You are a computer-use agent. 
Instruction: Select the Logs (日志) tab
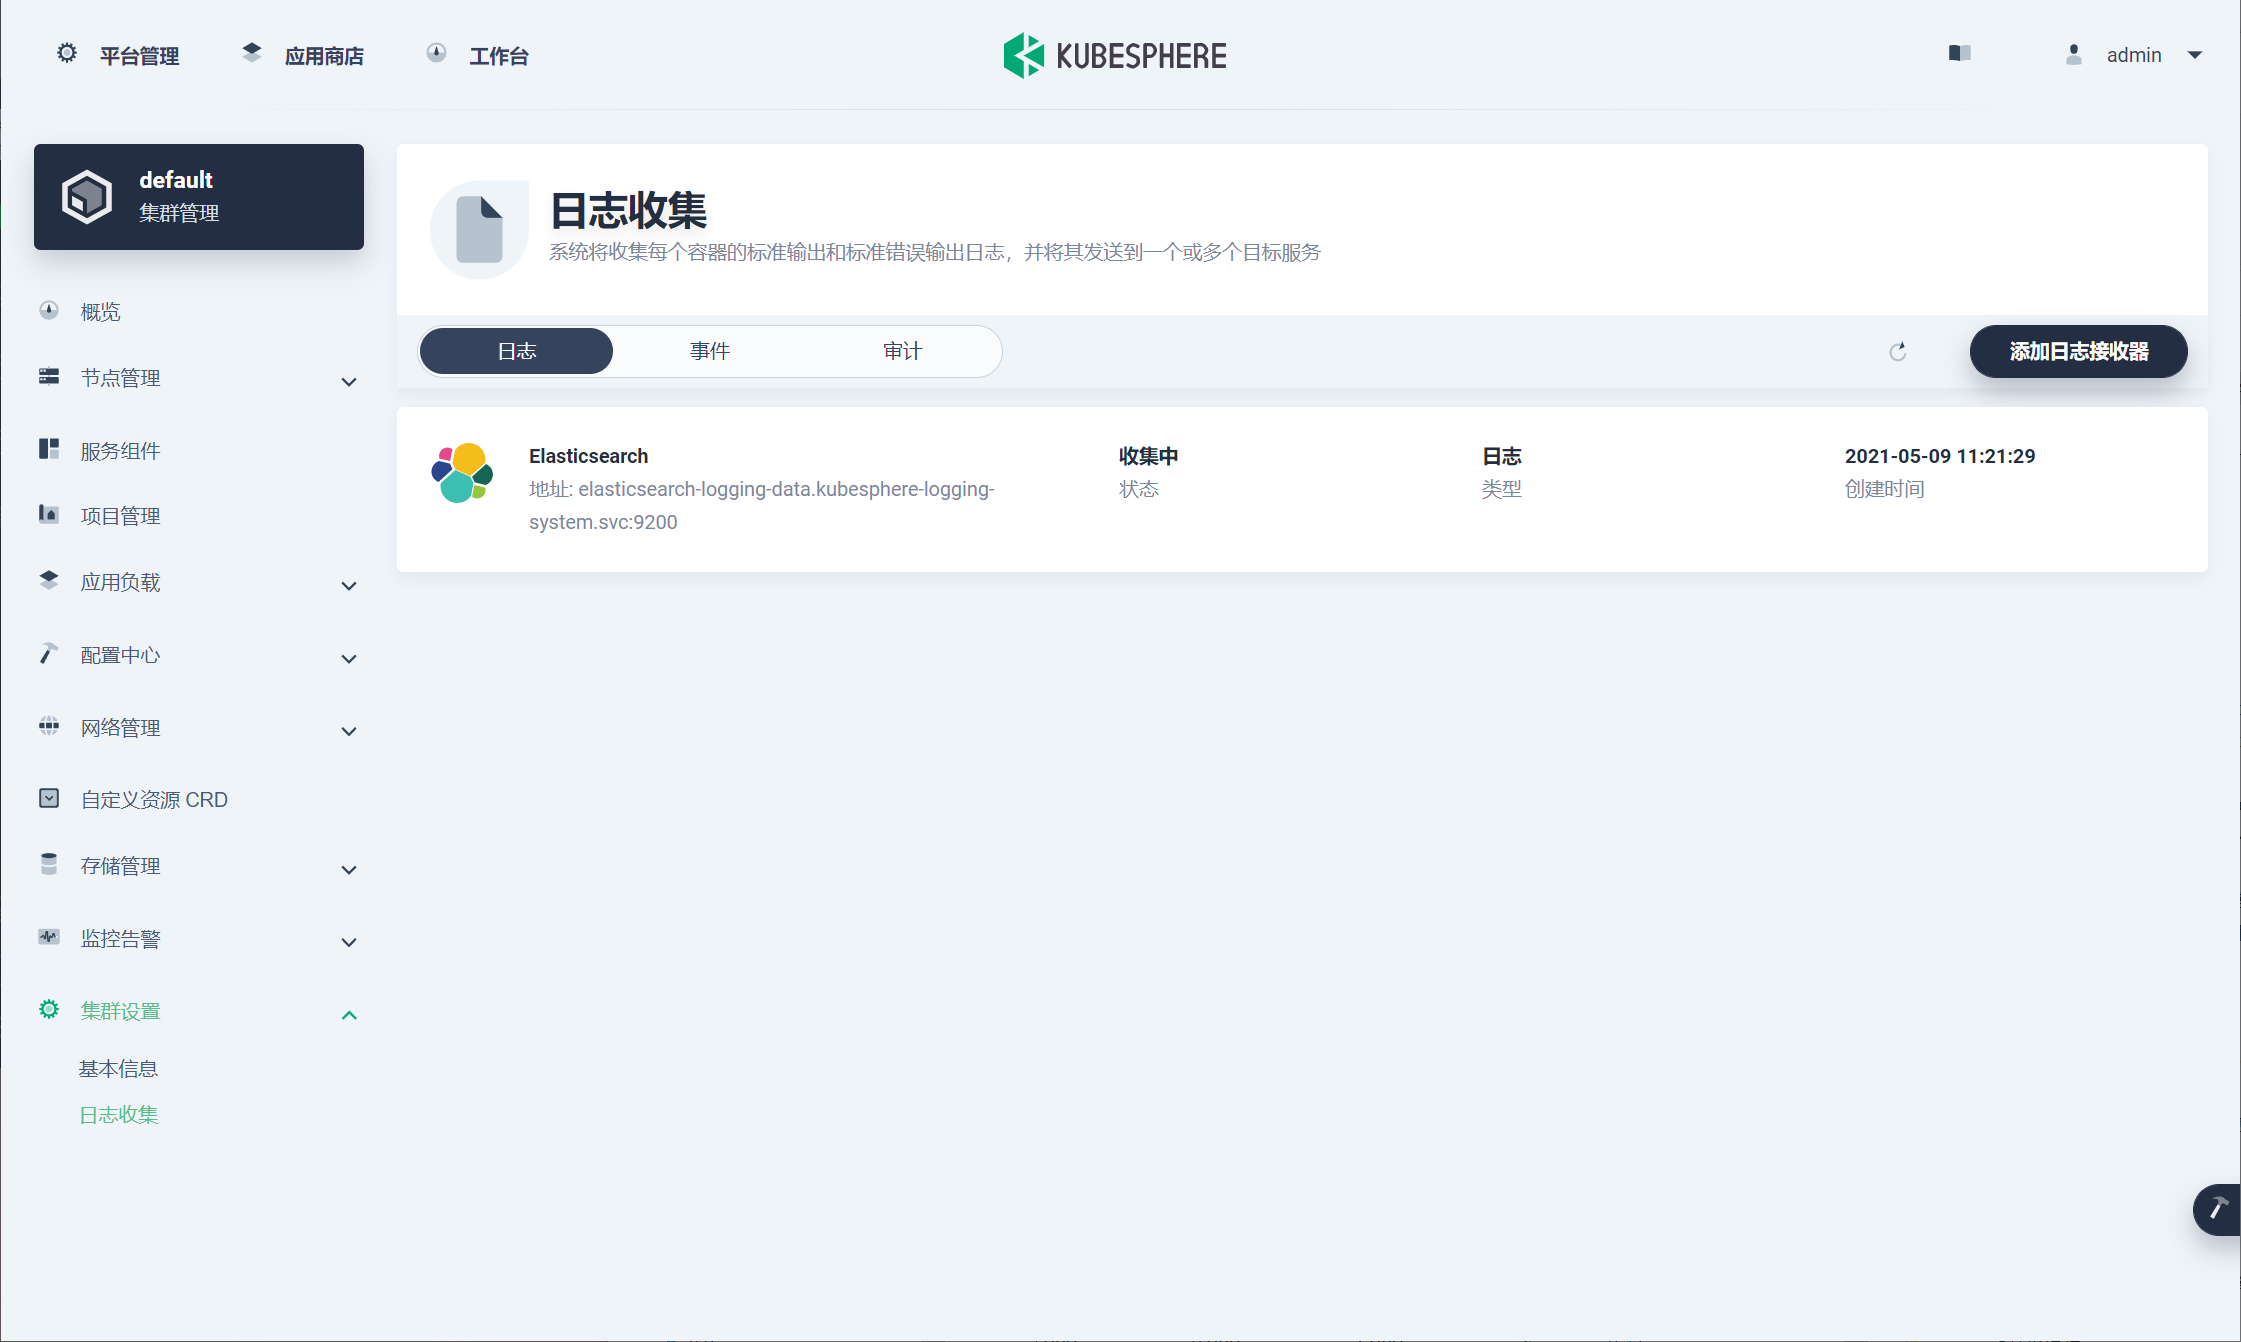click(x=517, y=351)
